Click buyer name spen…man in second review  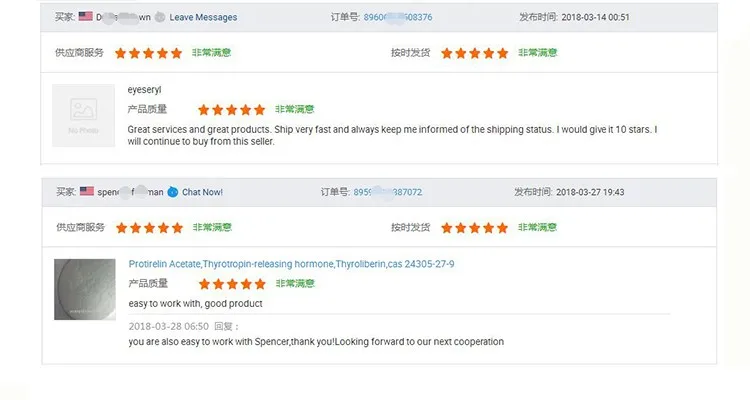coord(129,192)
